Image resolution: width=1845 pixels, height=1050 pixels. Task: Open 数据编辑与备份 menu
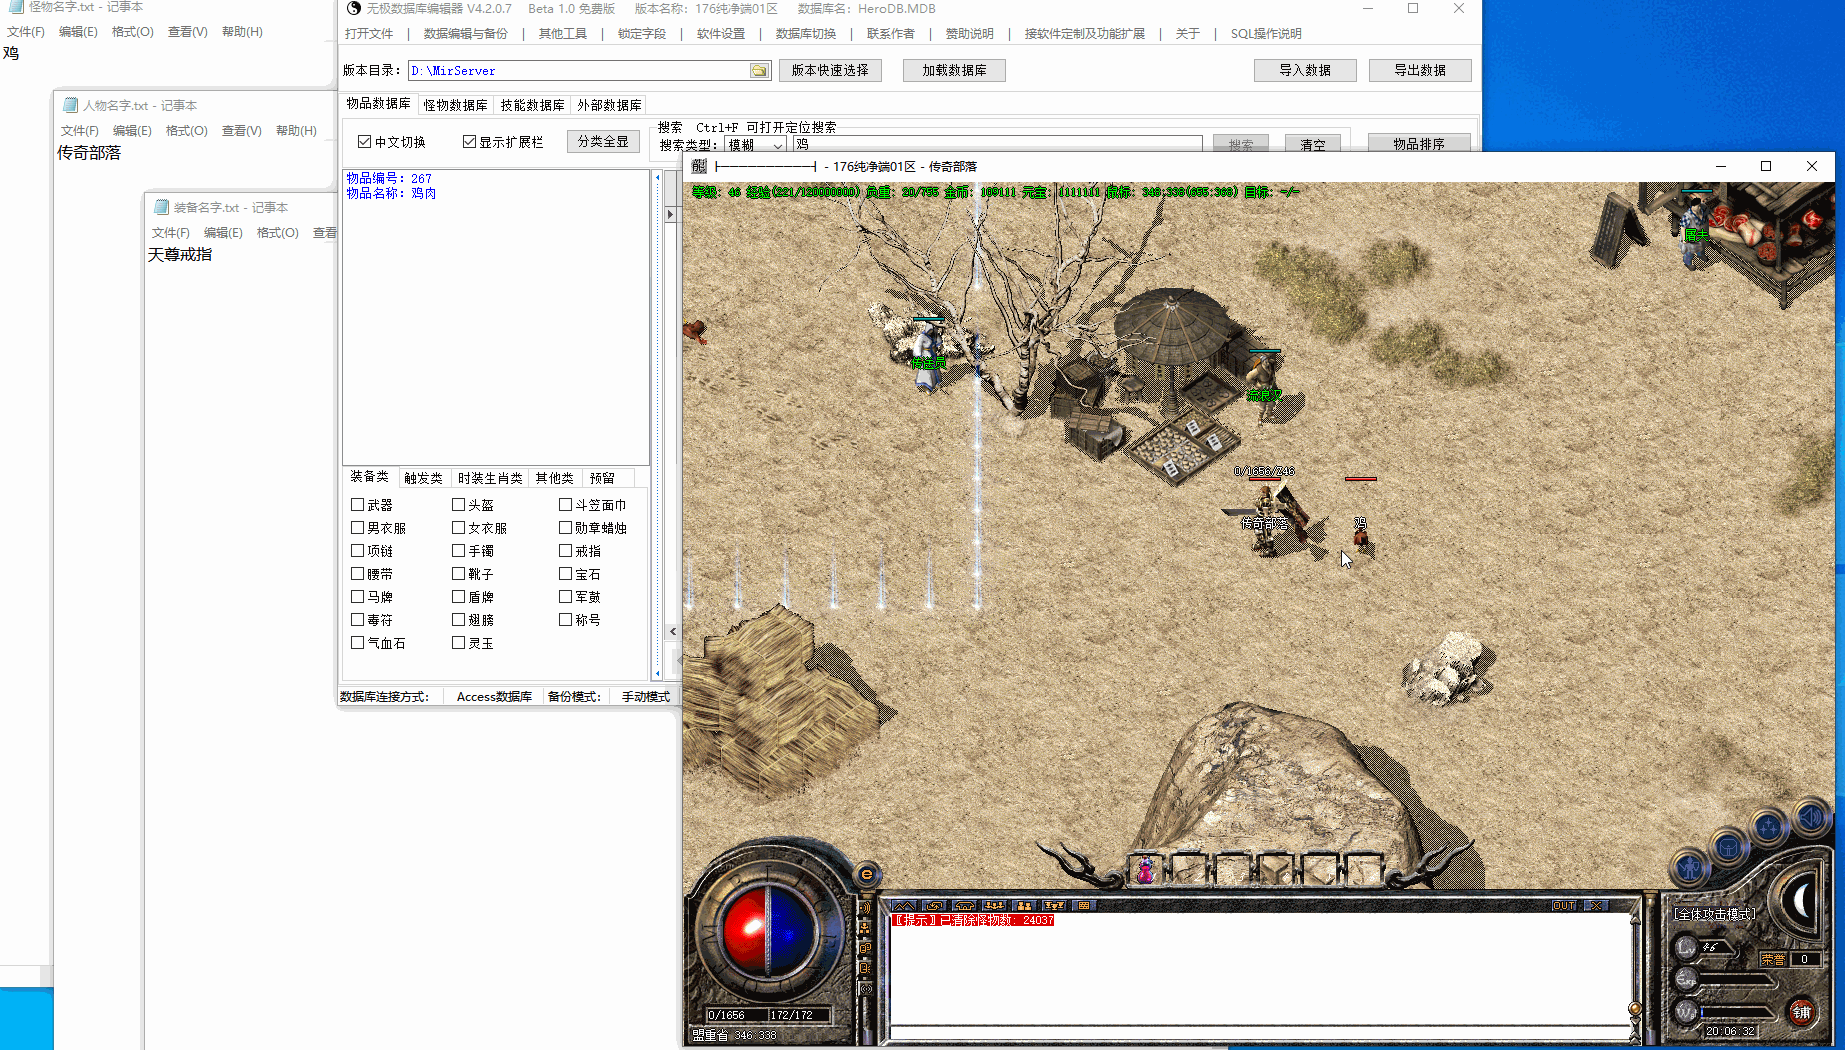click(466, 34)
